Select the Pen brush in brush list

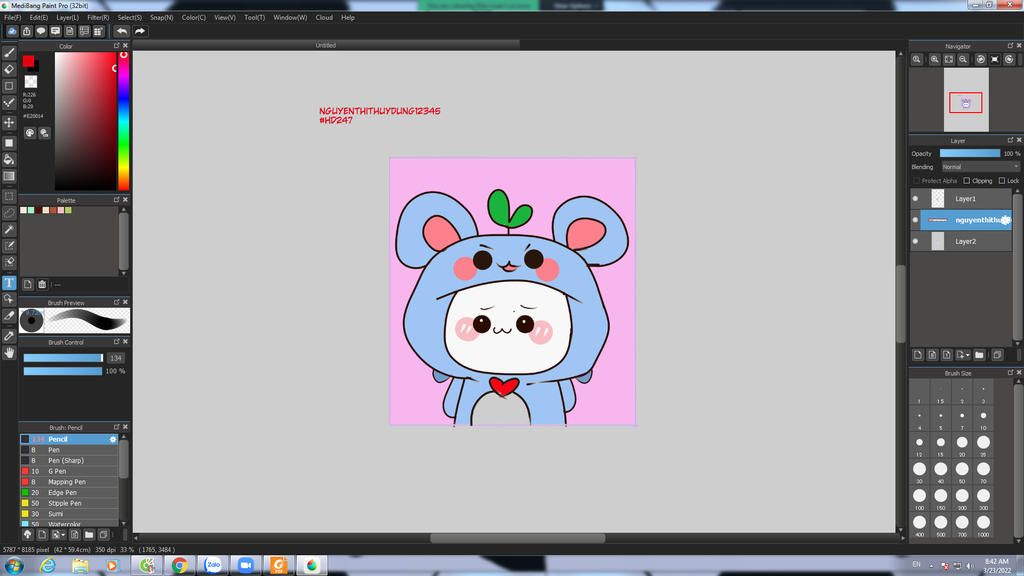click(x=69, y=450)
